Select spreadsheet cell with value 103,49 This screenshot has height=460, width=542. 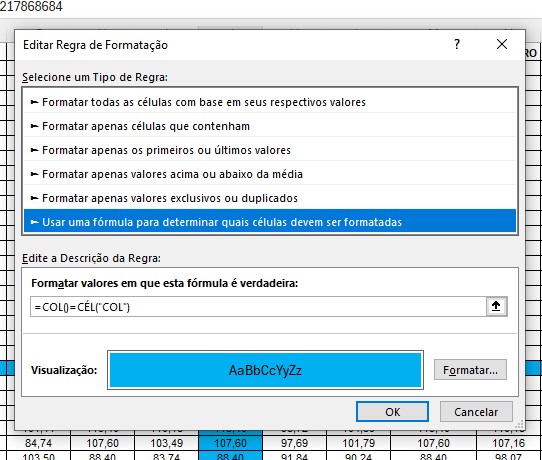[x=166, y=443]
